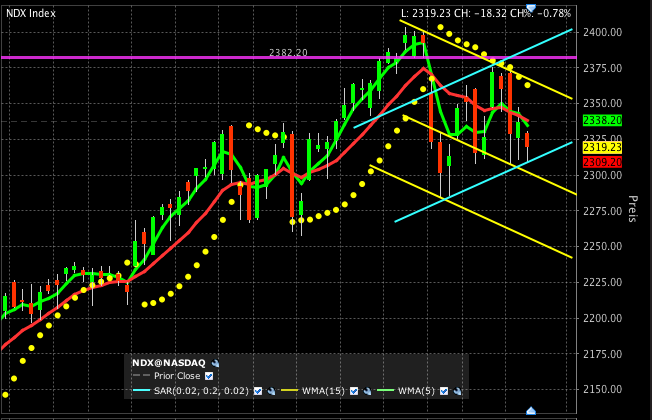The width and height of the screenshot is (652, 420).
Task: Click the Preis axis title
Action: pos(632,209)
